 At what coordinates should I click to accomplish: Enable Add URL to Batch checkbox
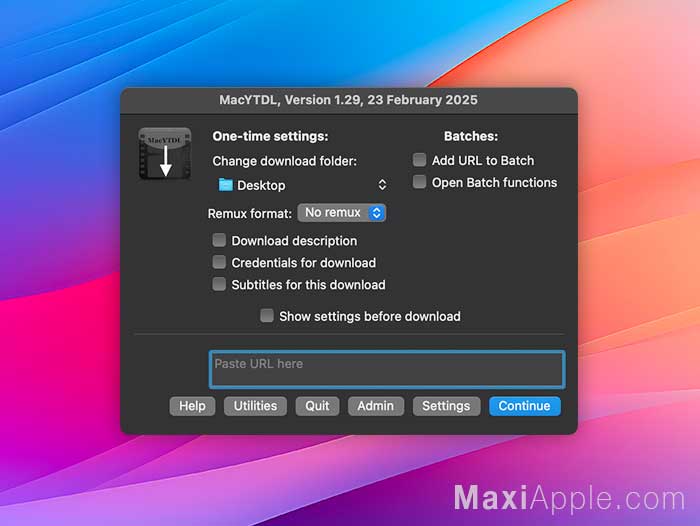pos(419,160)
